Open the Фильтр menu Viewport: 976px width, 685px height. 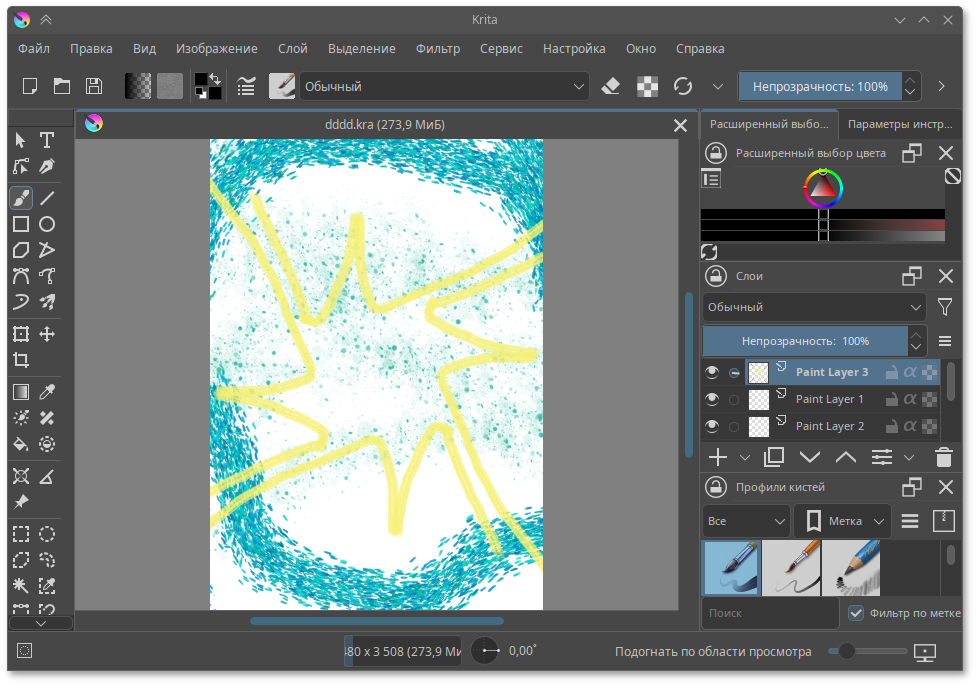[438, 48]
